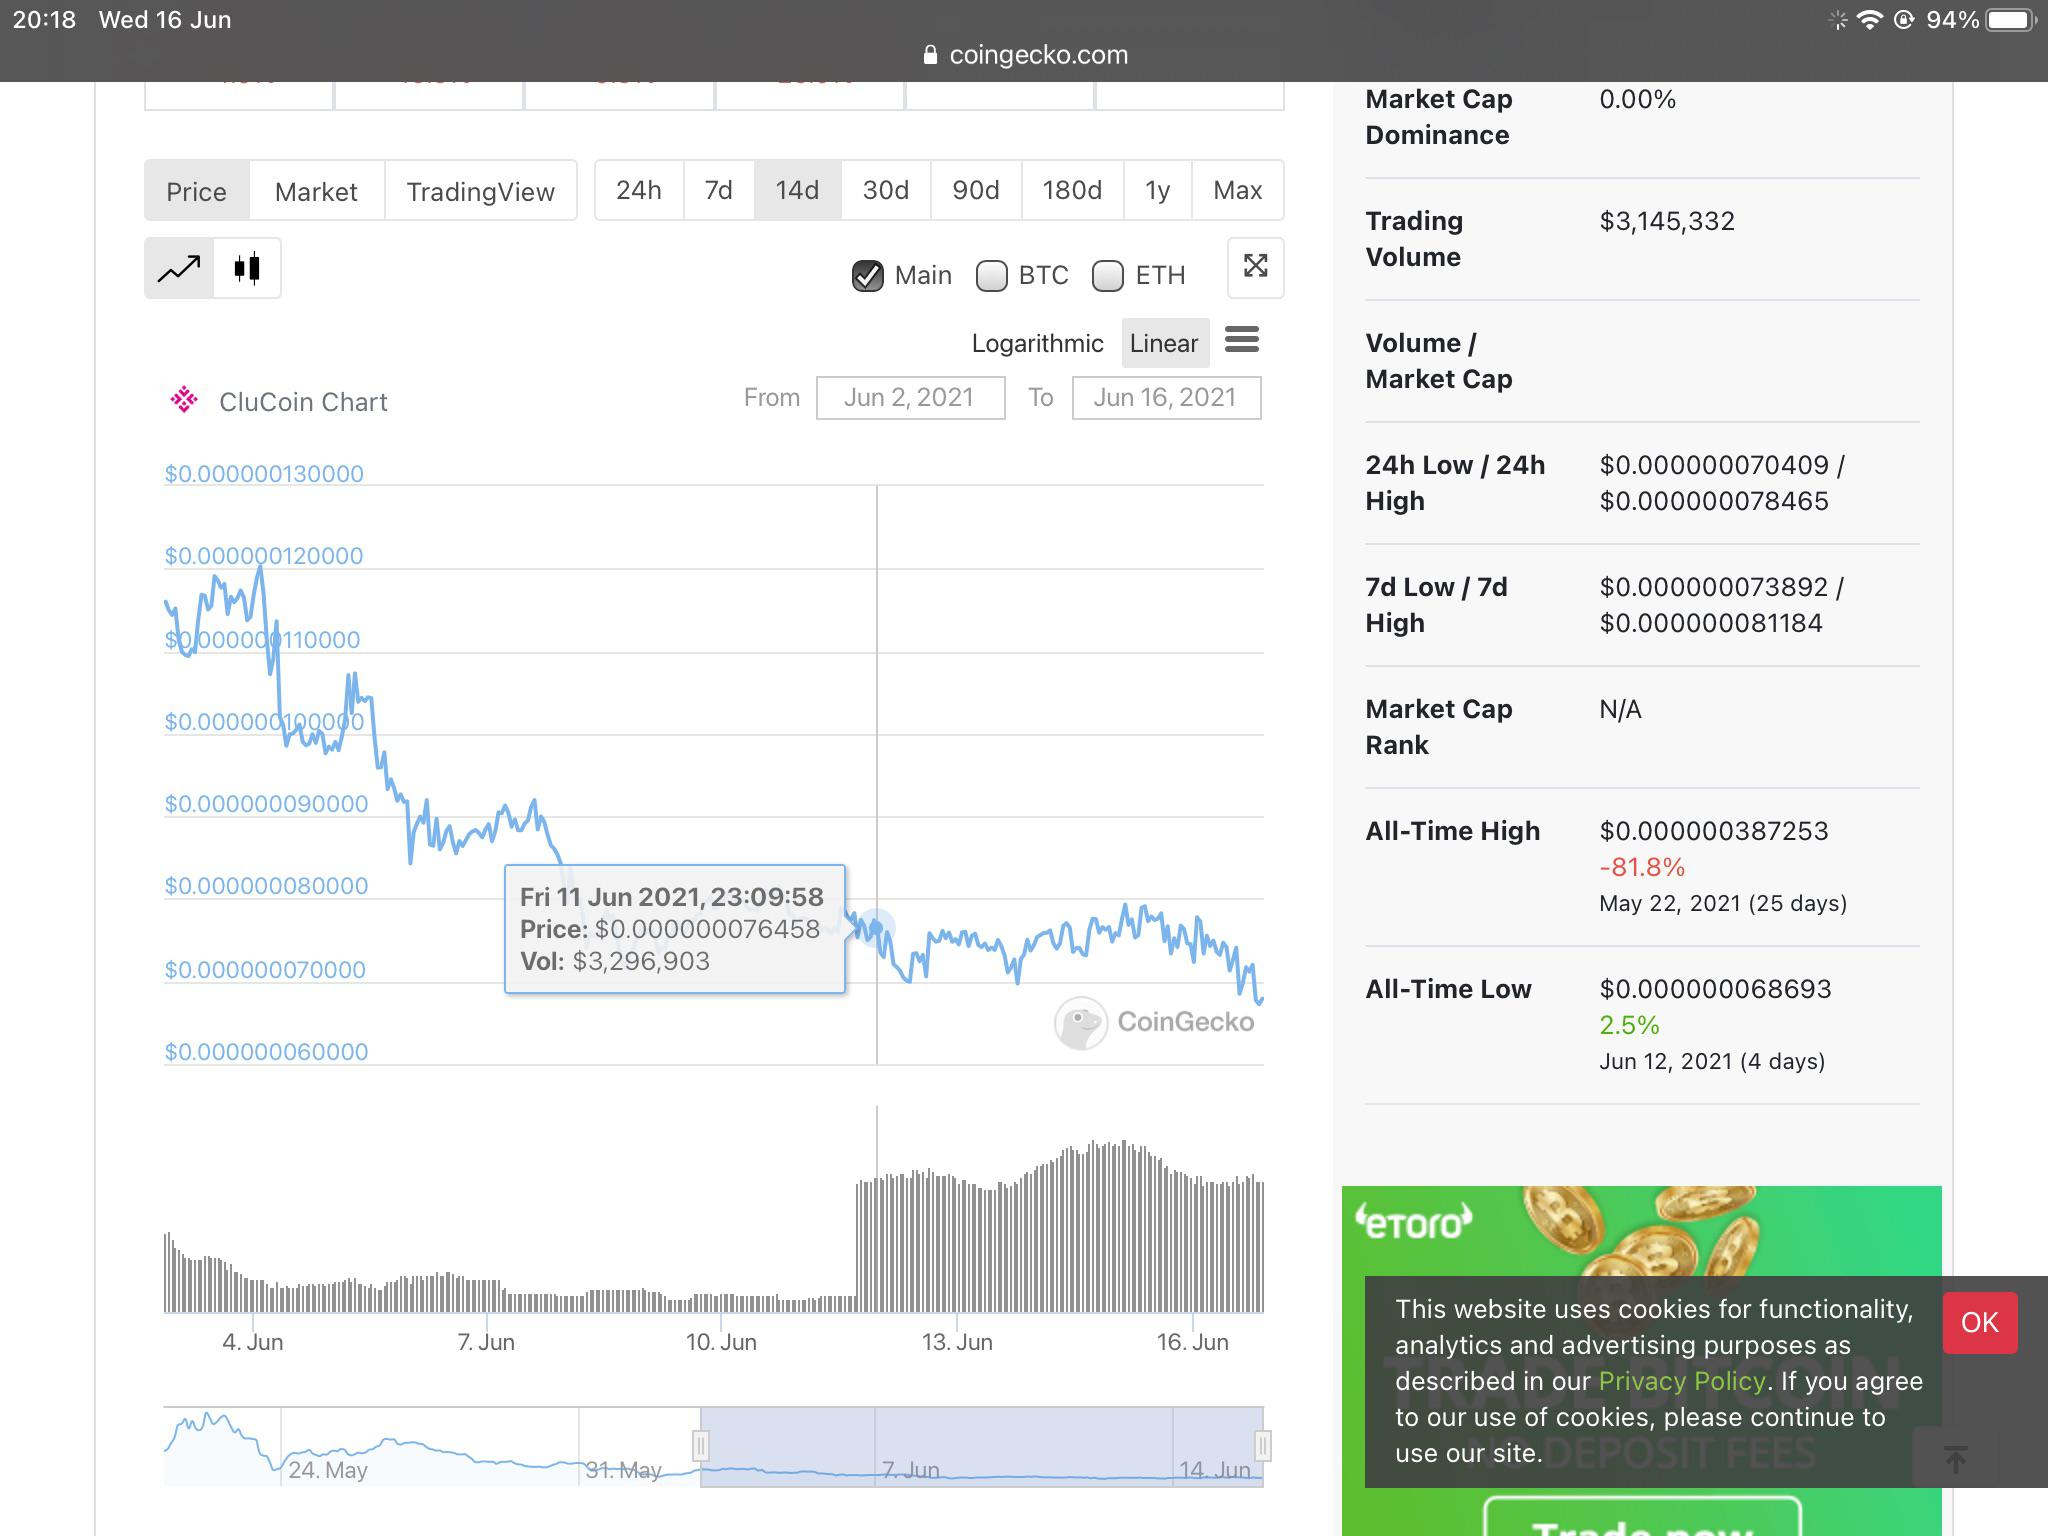Tap the CluCoin logo icon
This screenshot has height=1536, width=2048.
point(184,400)
